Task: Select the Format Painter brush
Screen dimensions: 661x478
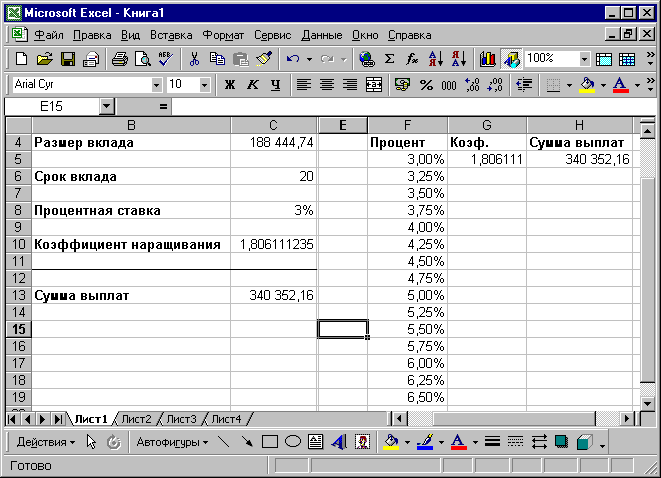Action: coord(264,59)
